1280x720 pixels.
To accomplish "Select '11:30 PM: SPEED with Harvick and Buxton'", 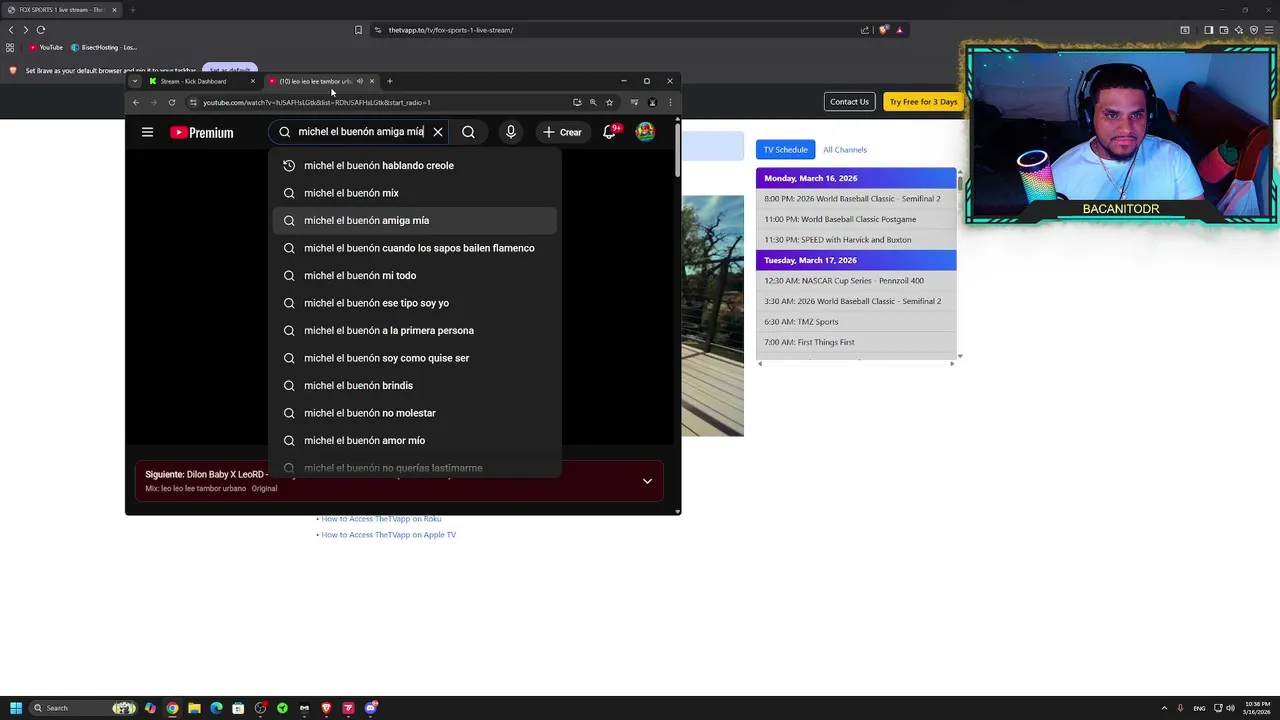I will [x=856, y=240].
